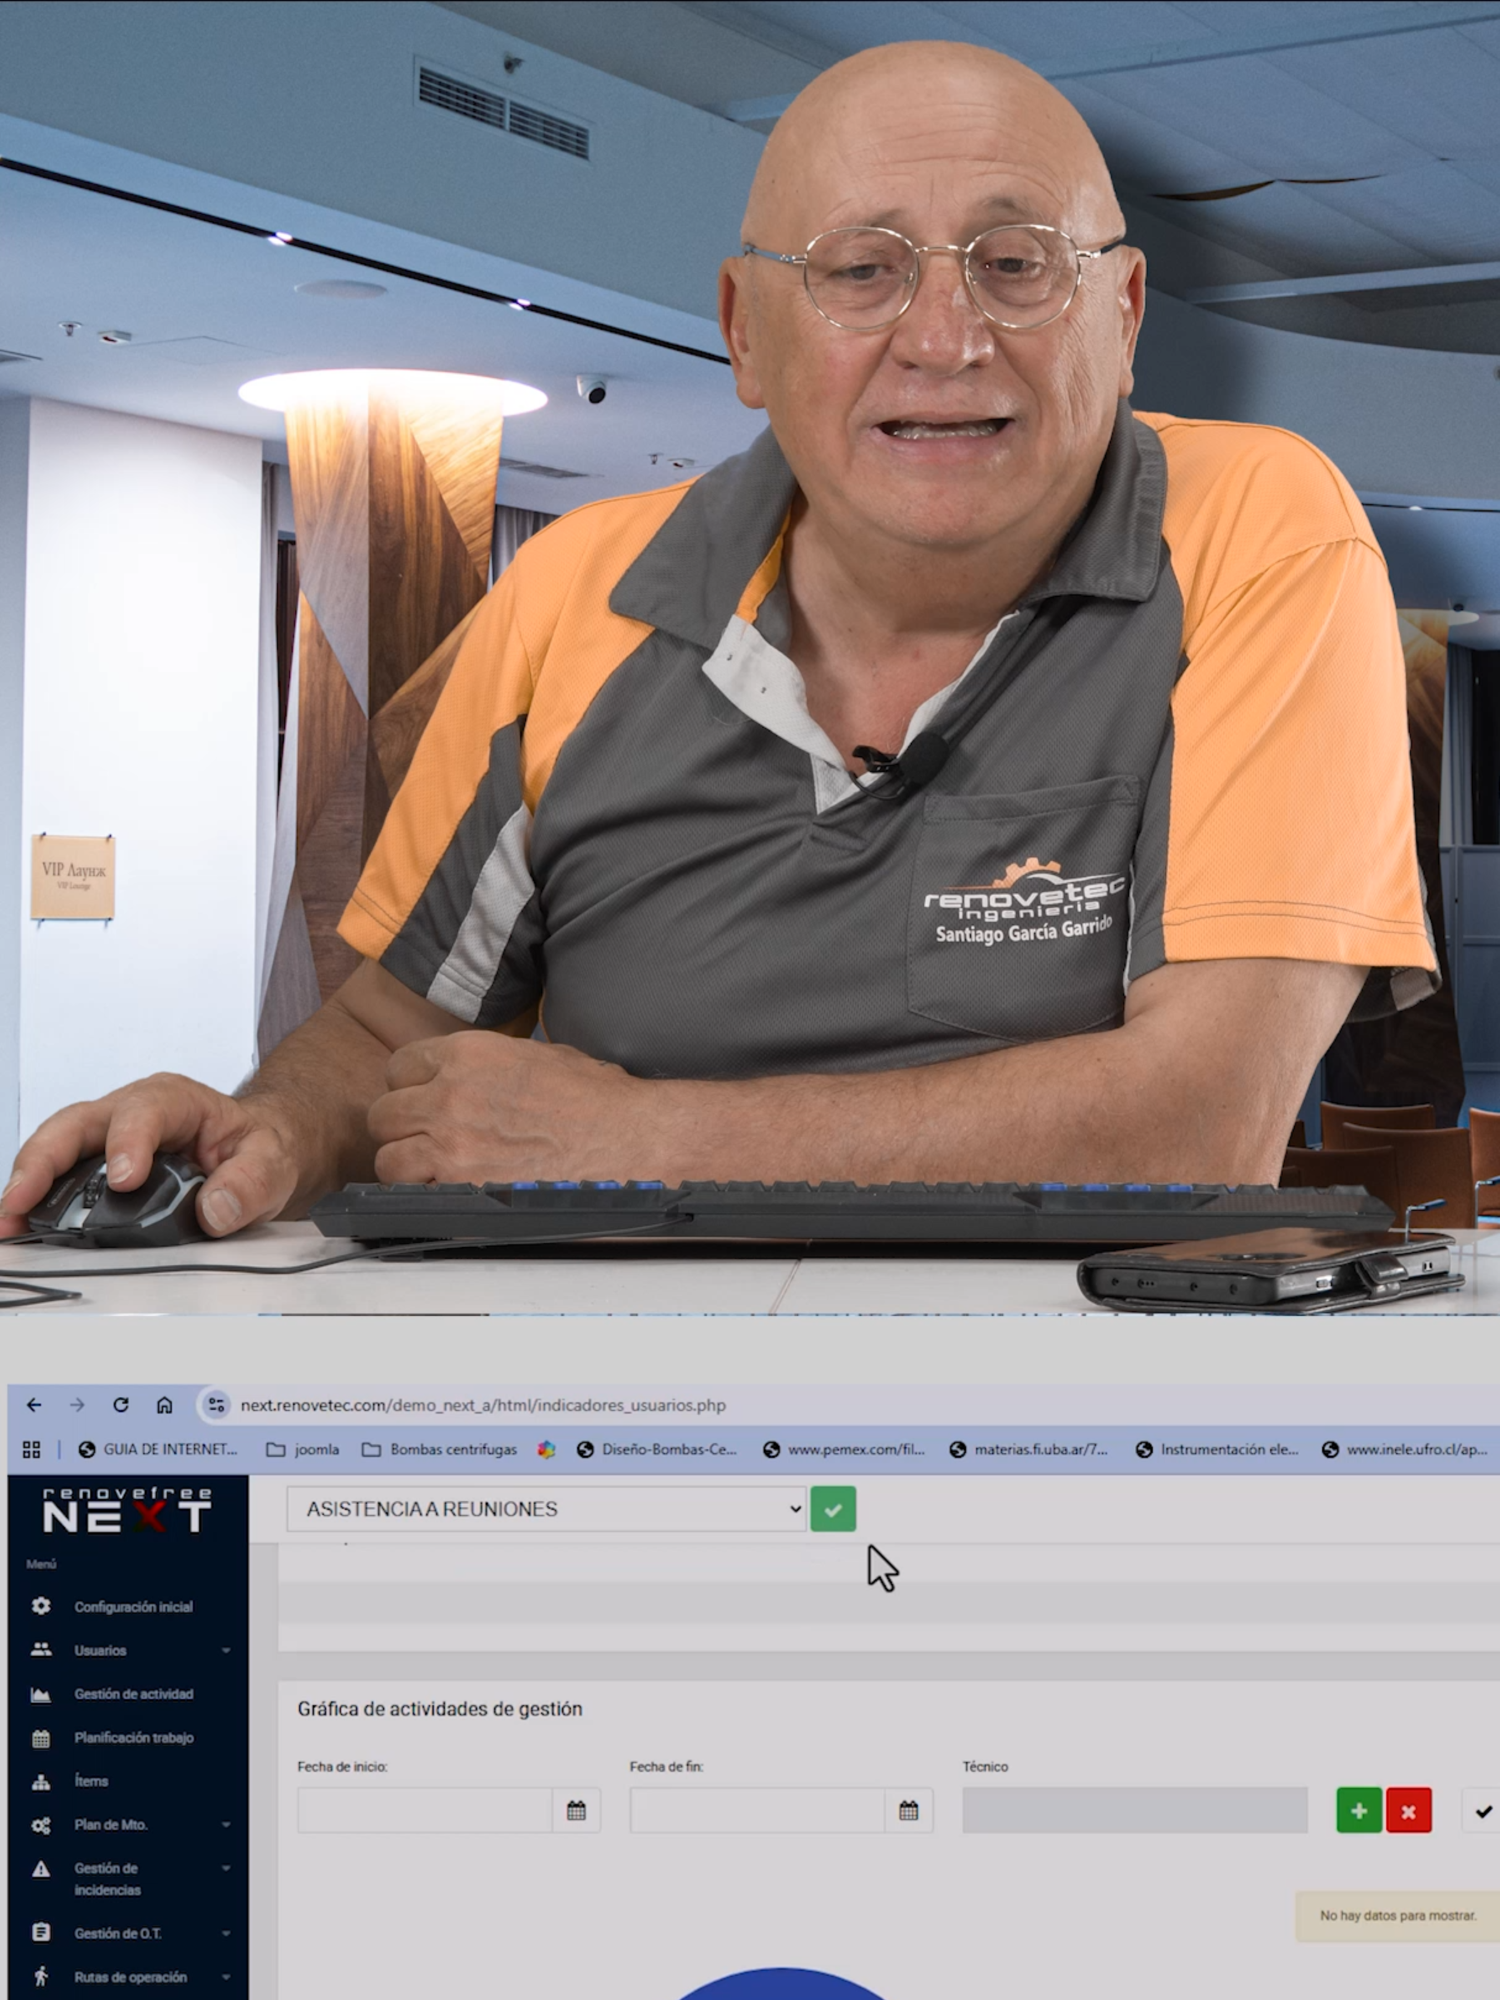The image size is (1500, 2000).
Task: Click the Gestión de actividad chart icon
Action: [41, 1694]
